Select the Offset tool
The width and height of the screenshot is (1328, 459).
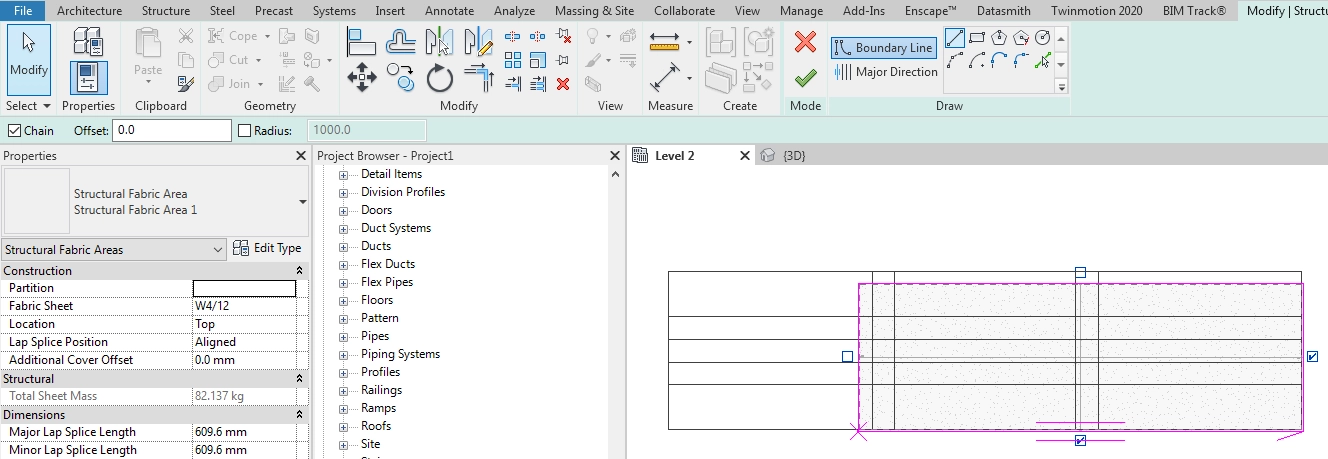click(401, 42)
